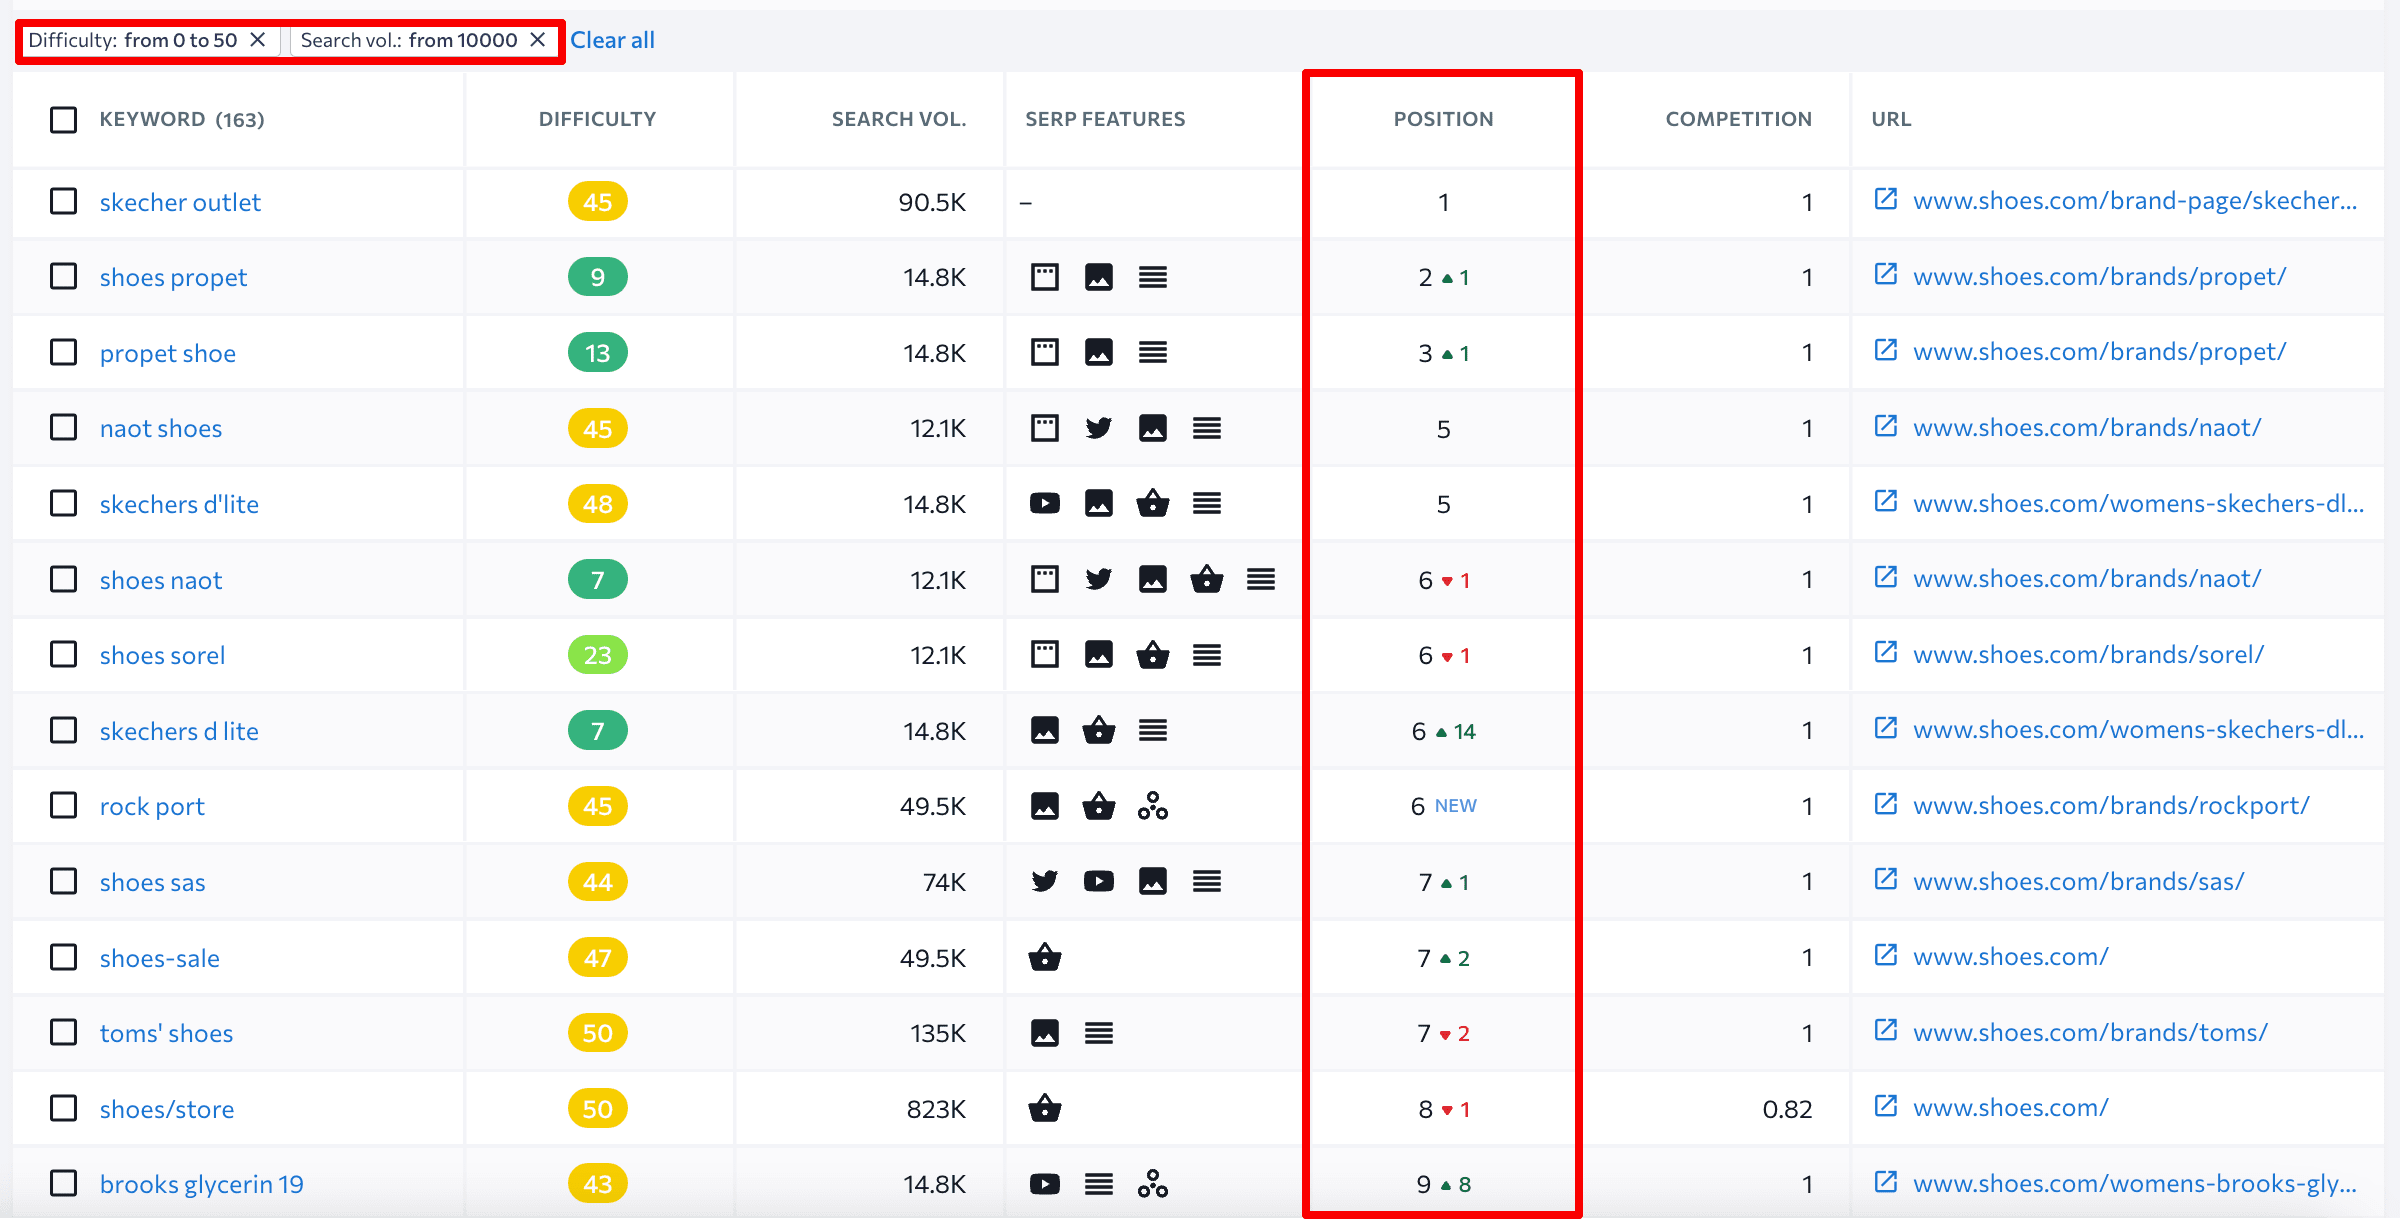Open external link icon for shoes/store URL

coord(1886,1106)
